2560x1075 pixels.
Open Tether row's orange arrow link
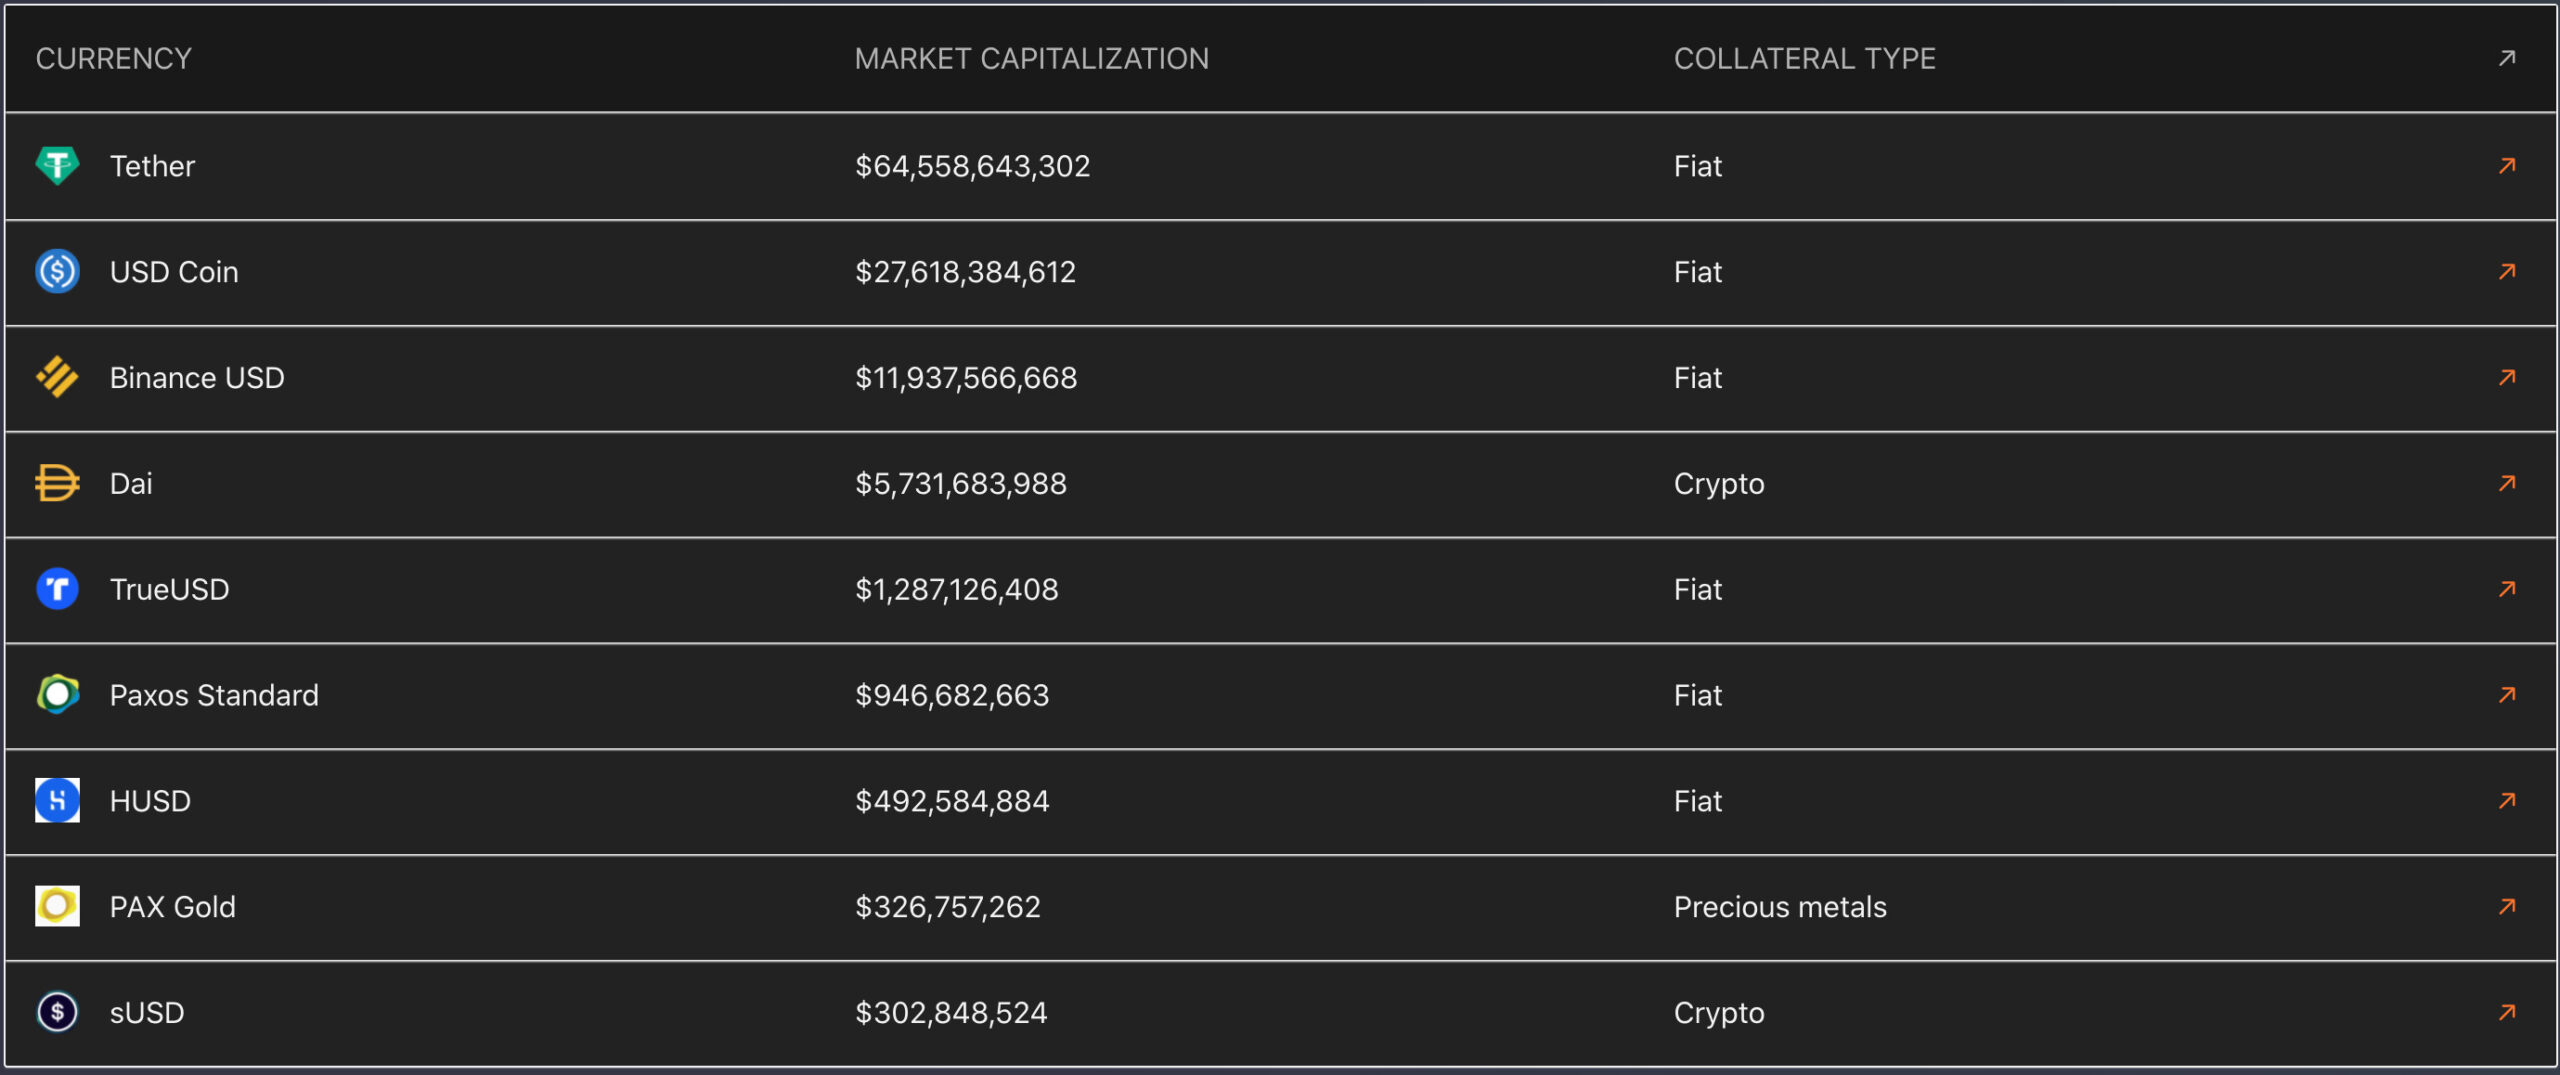tap(2506, 165)
